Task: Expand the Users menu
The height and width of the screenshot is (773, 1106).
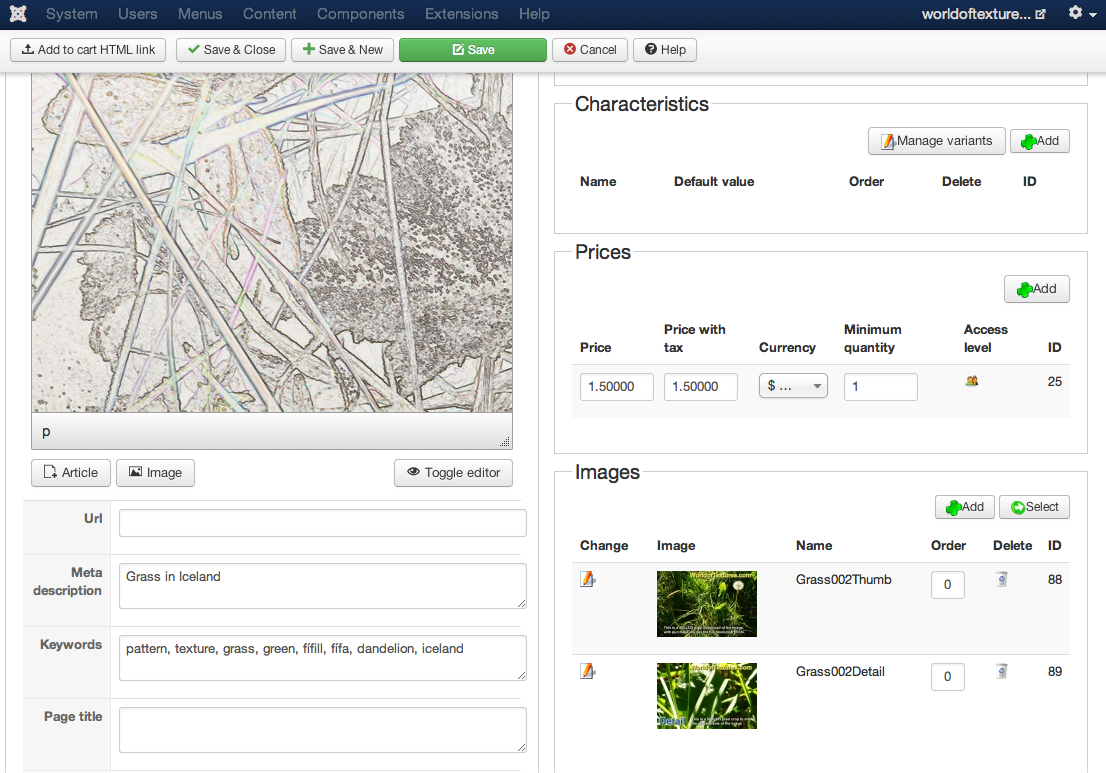Action: click(137, 14)
